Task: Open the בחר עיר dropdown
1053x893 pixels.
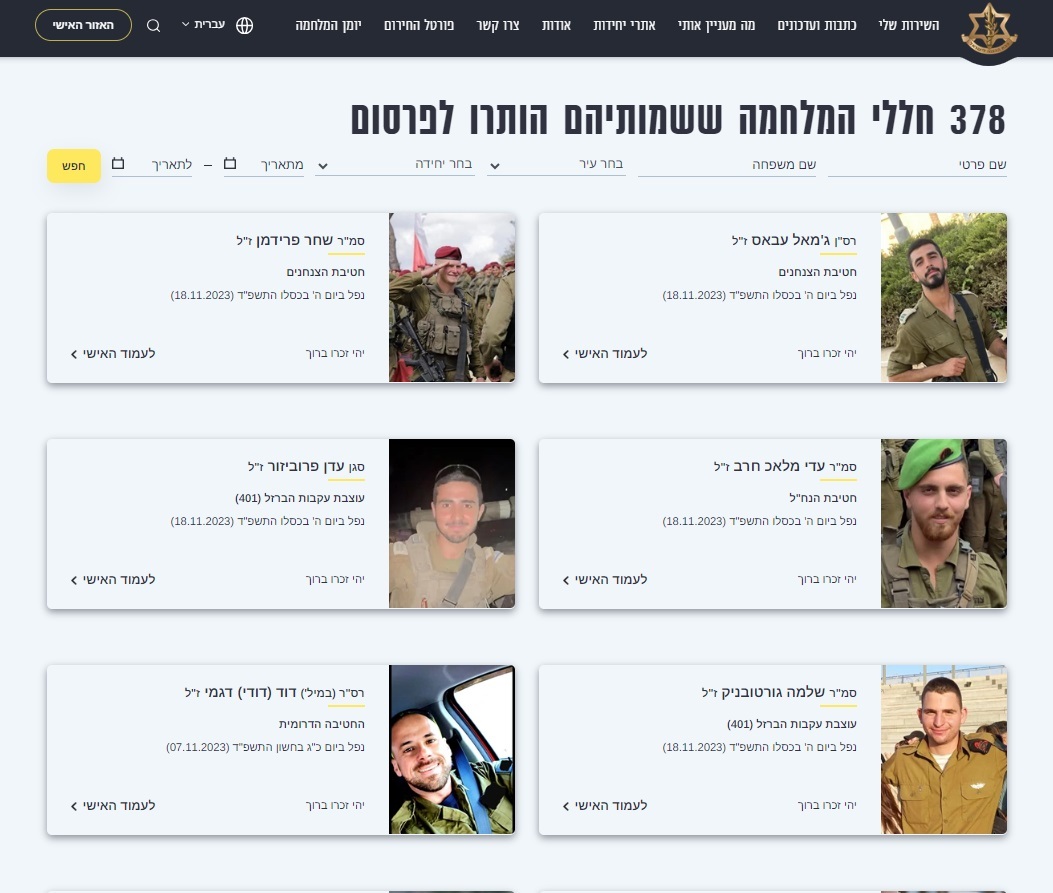Action: tap(557, 164)
